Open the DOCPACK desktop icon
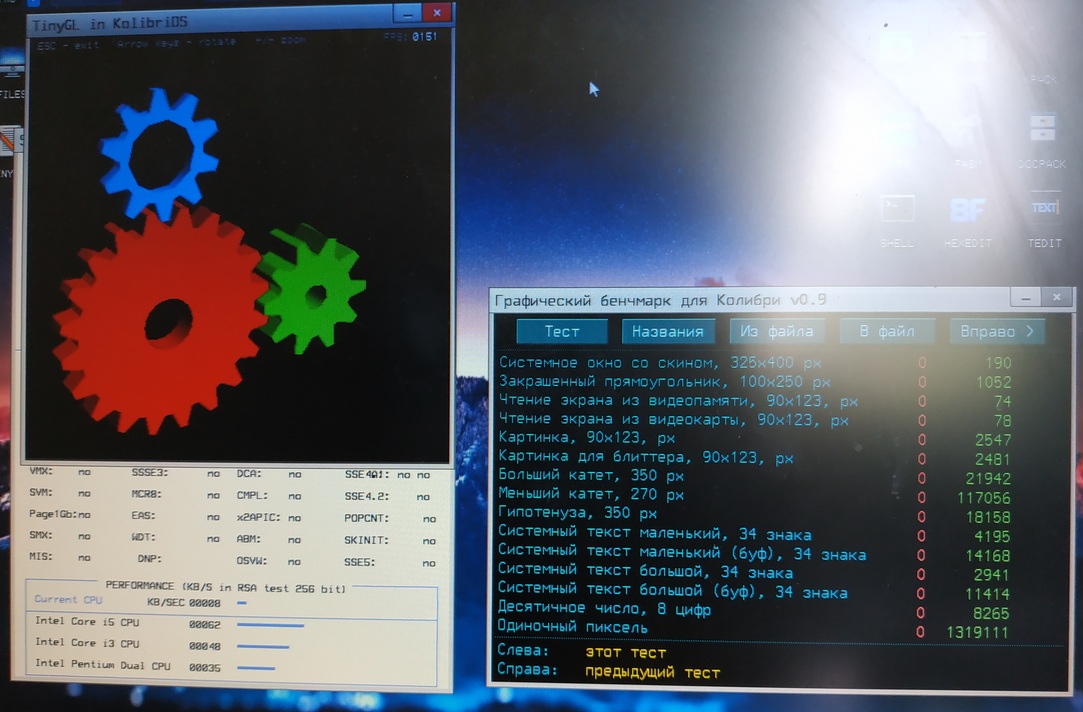Image resolution: width=1083 pixels, height=712 pixels. (1042, 130)
